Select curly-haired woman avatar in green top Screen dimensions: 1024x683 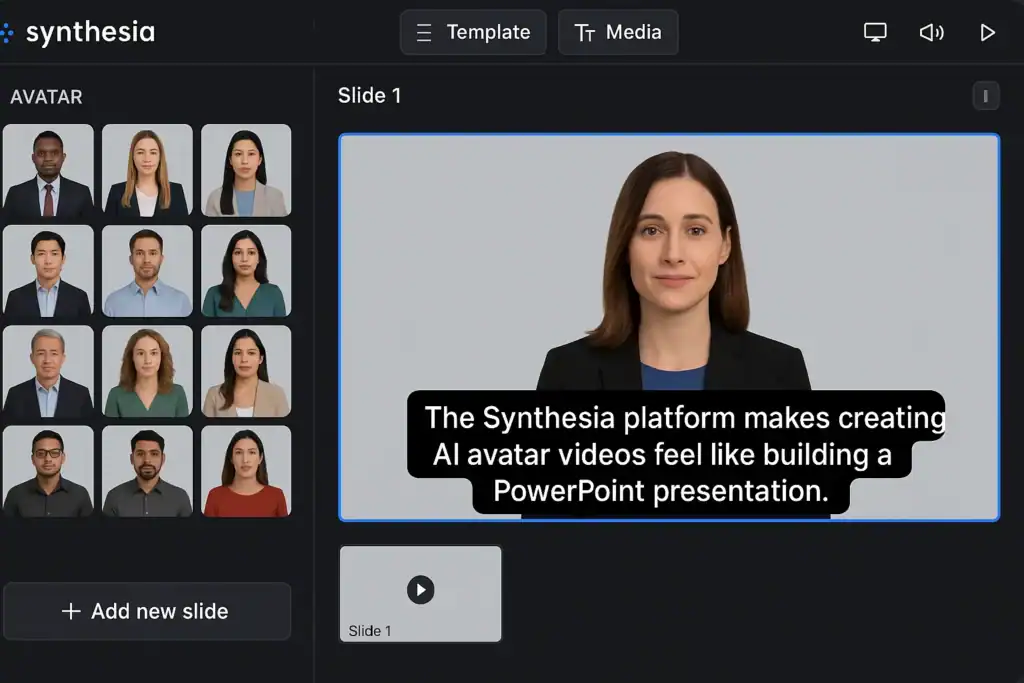click(x=148, y=371)
